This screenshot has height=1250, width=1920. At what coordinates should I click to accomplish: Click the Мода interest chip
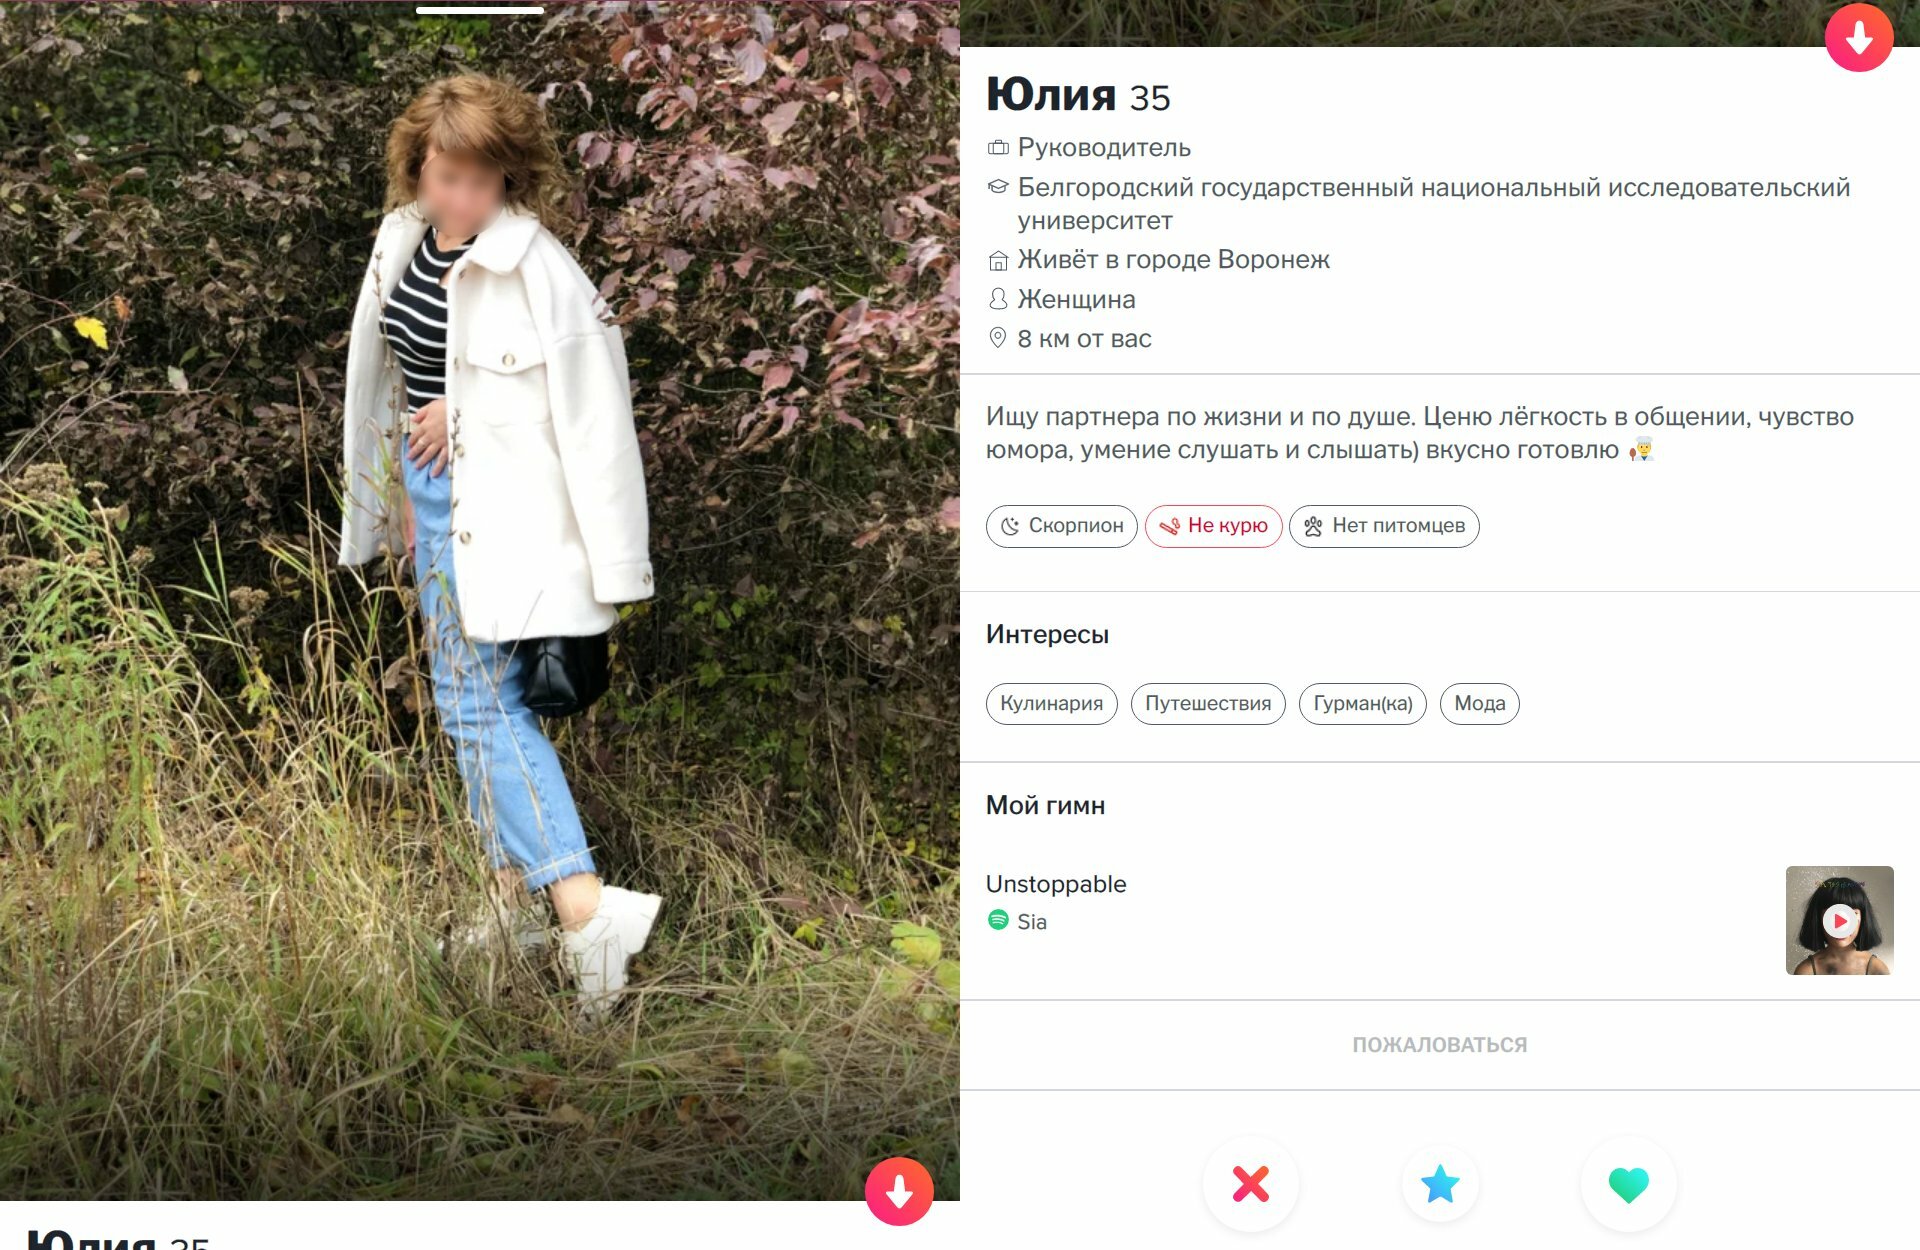tap(1479, 704)
